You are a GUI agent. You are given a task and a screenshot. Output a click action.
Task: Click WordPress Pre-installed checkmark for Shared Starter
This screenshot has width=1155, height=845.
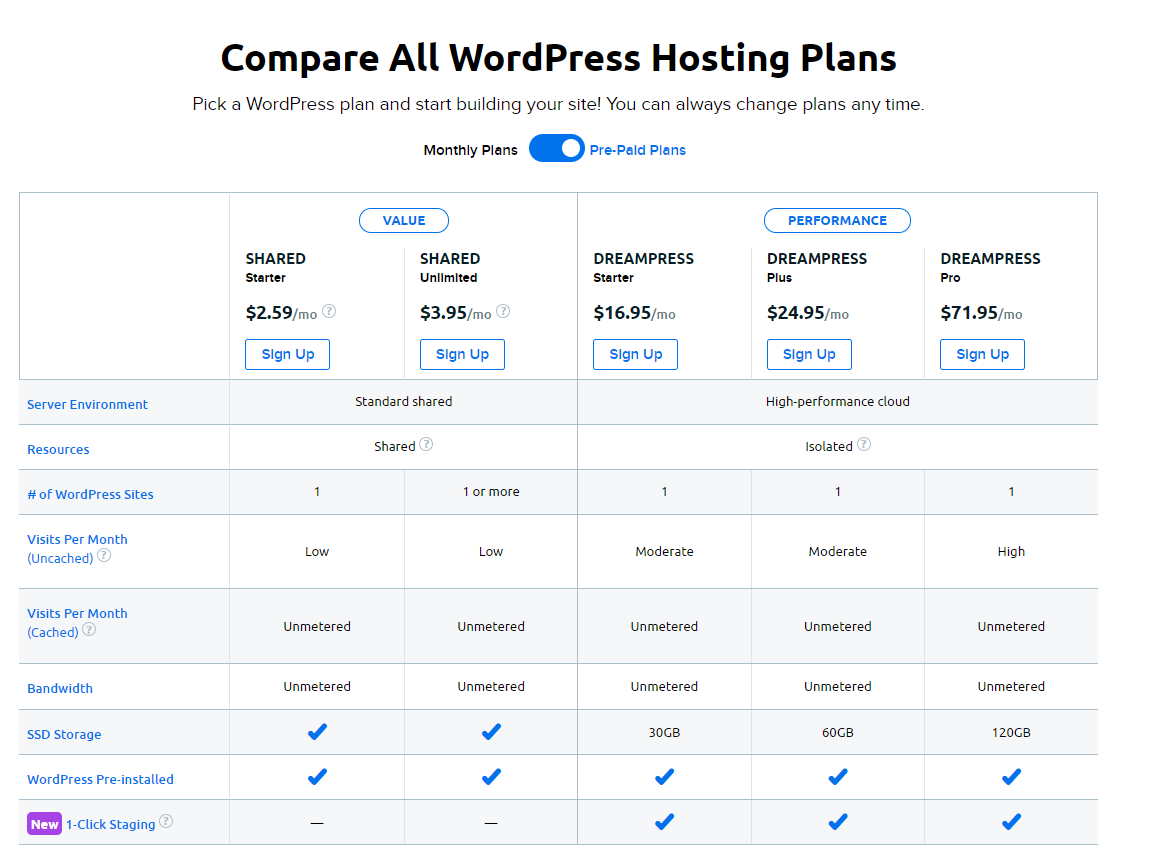317,776
